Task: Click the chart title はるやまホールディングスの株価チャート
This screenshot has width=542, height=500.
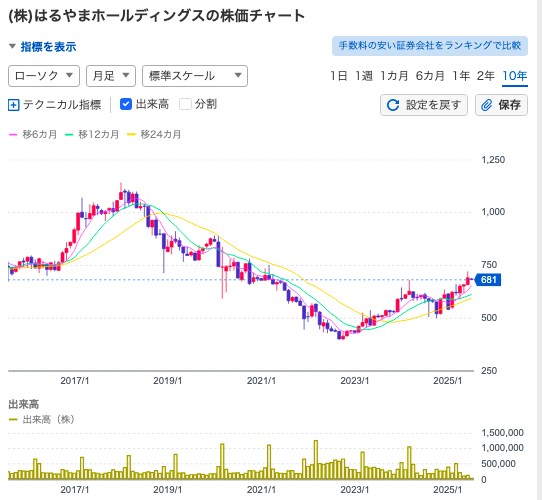Action: pos(157,16)
